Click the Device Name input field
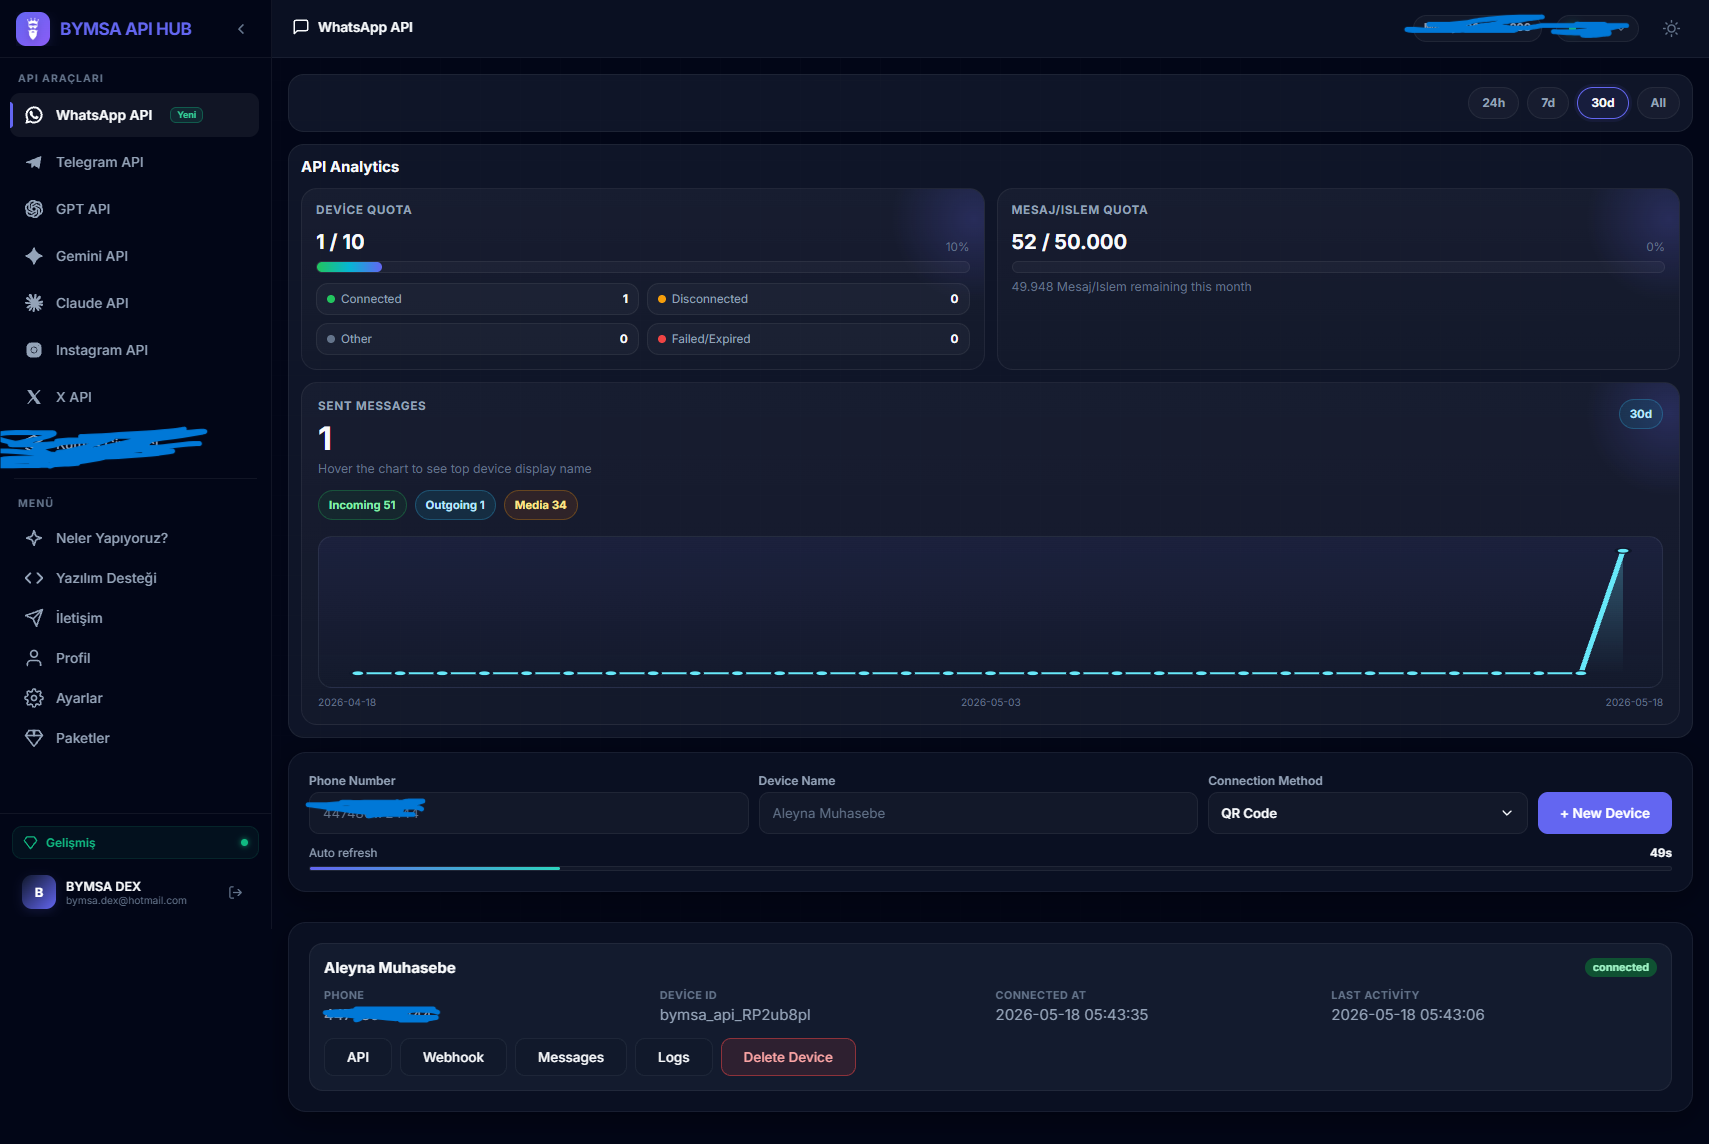1709x1144 pixels. 978,813
